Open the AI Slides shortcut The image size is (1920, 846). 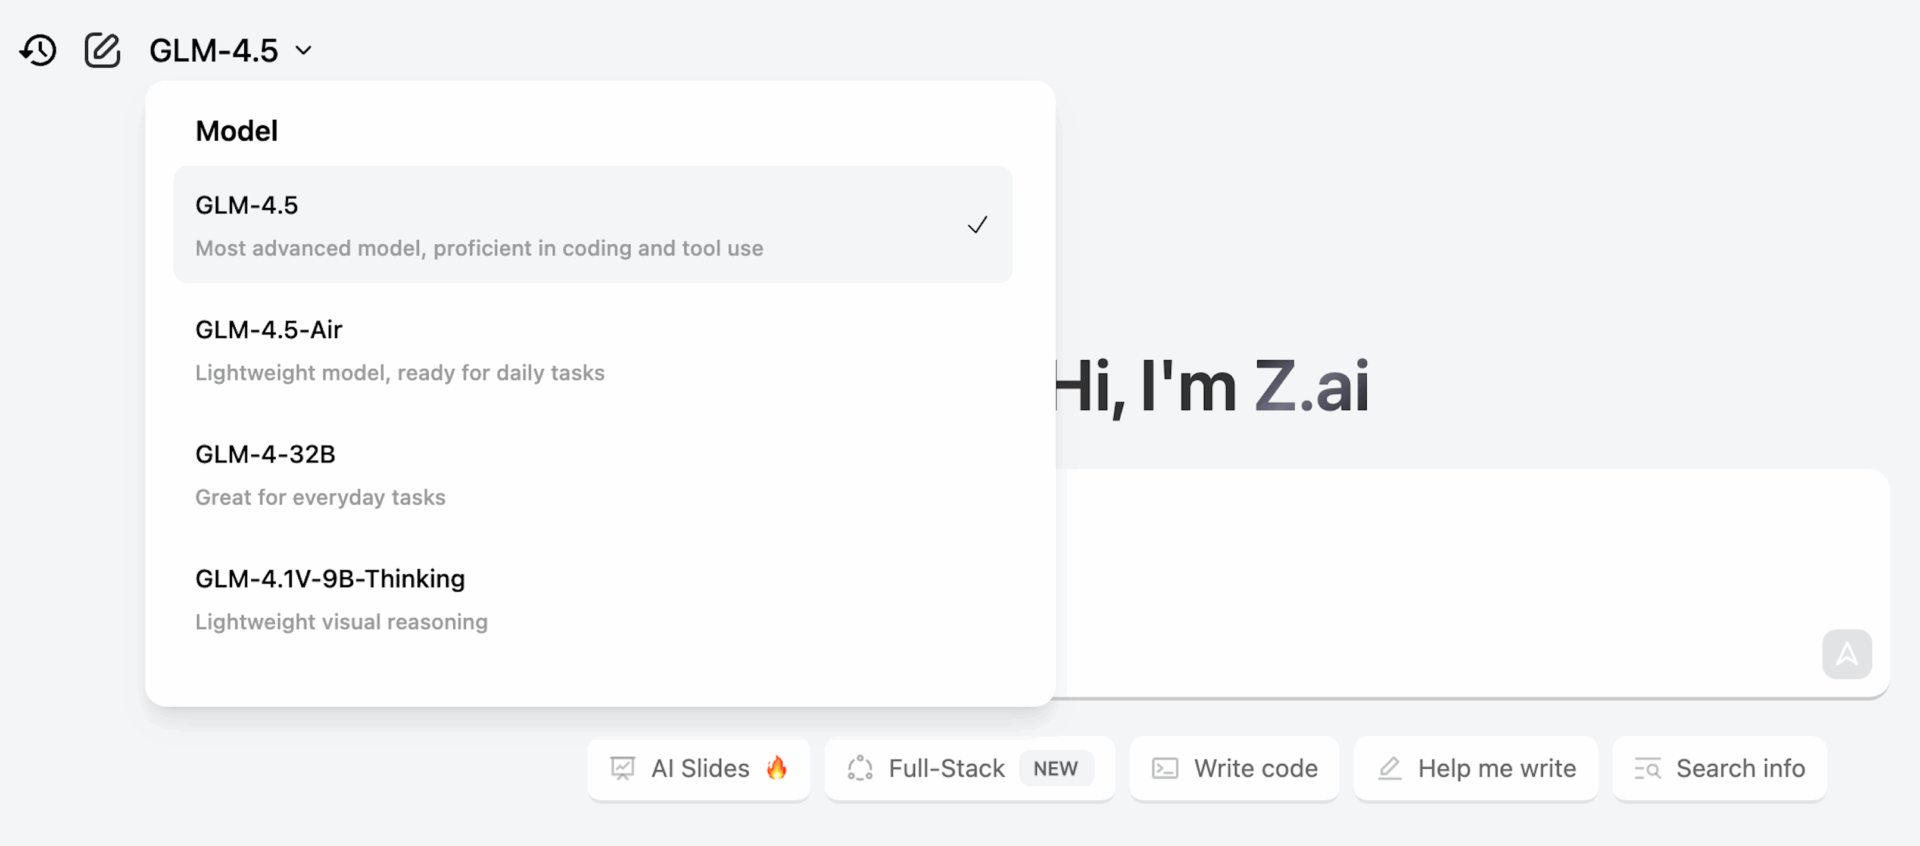click(699, 768)
